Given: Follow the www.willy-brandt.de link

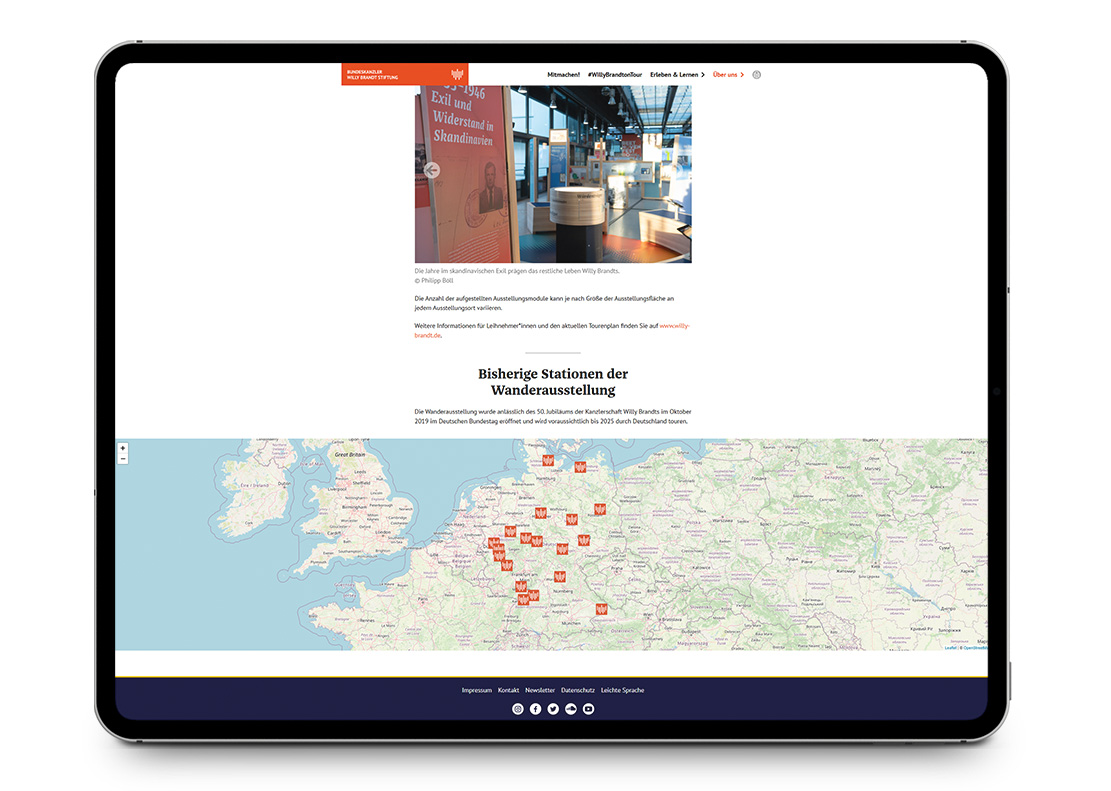Looking at the screenshot, I should [x=674, y=326].
